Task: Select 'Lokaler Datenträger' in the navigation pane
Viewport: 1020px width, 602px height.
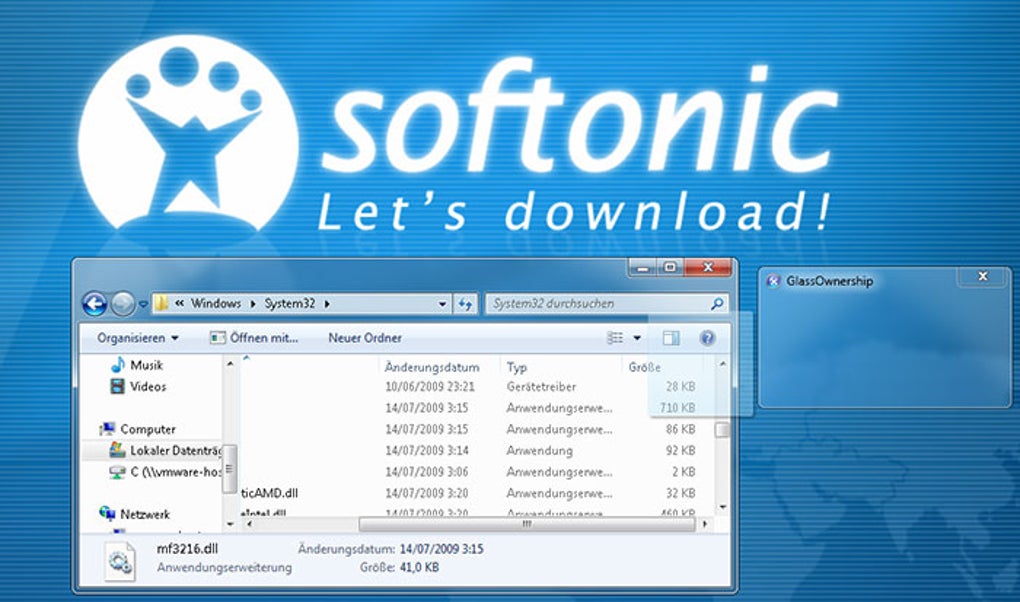Action: [165, 450]
